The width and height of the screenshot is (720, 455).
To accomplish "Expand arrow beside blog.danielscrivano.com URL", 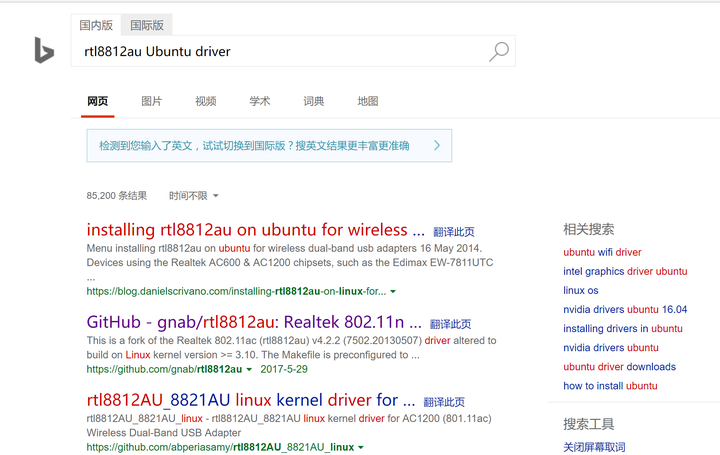I will [x=393, y=292].
